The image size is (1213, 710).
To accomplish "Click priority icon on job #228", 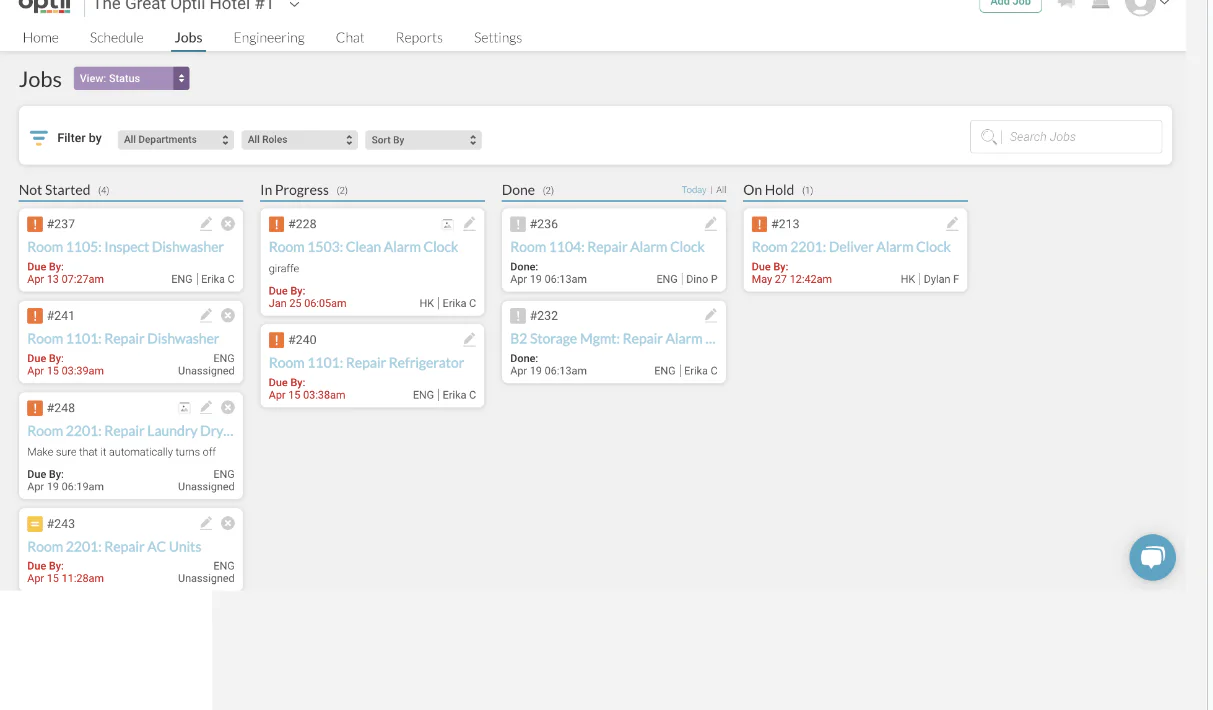I will [276, 224].
